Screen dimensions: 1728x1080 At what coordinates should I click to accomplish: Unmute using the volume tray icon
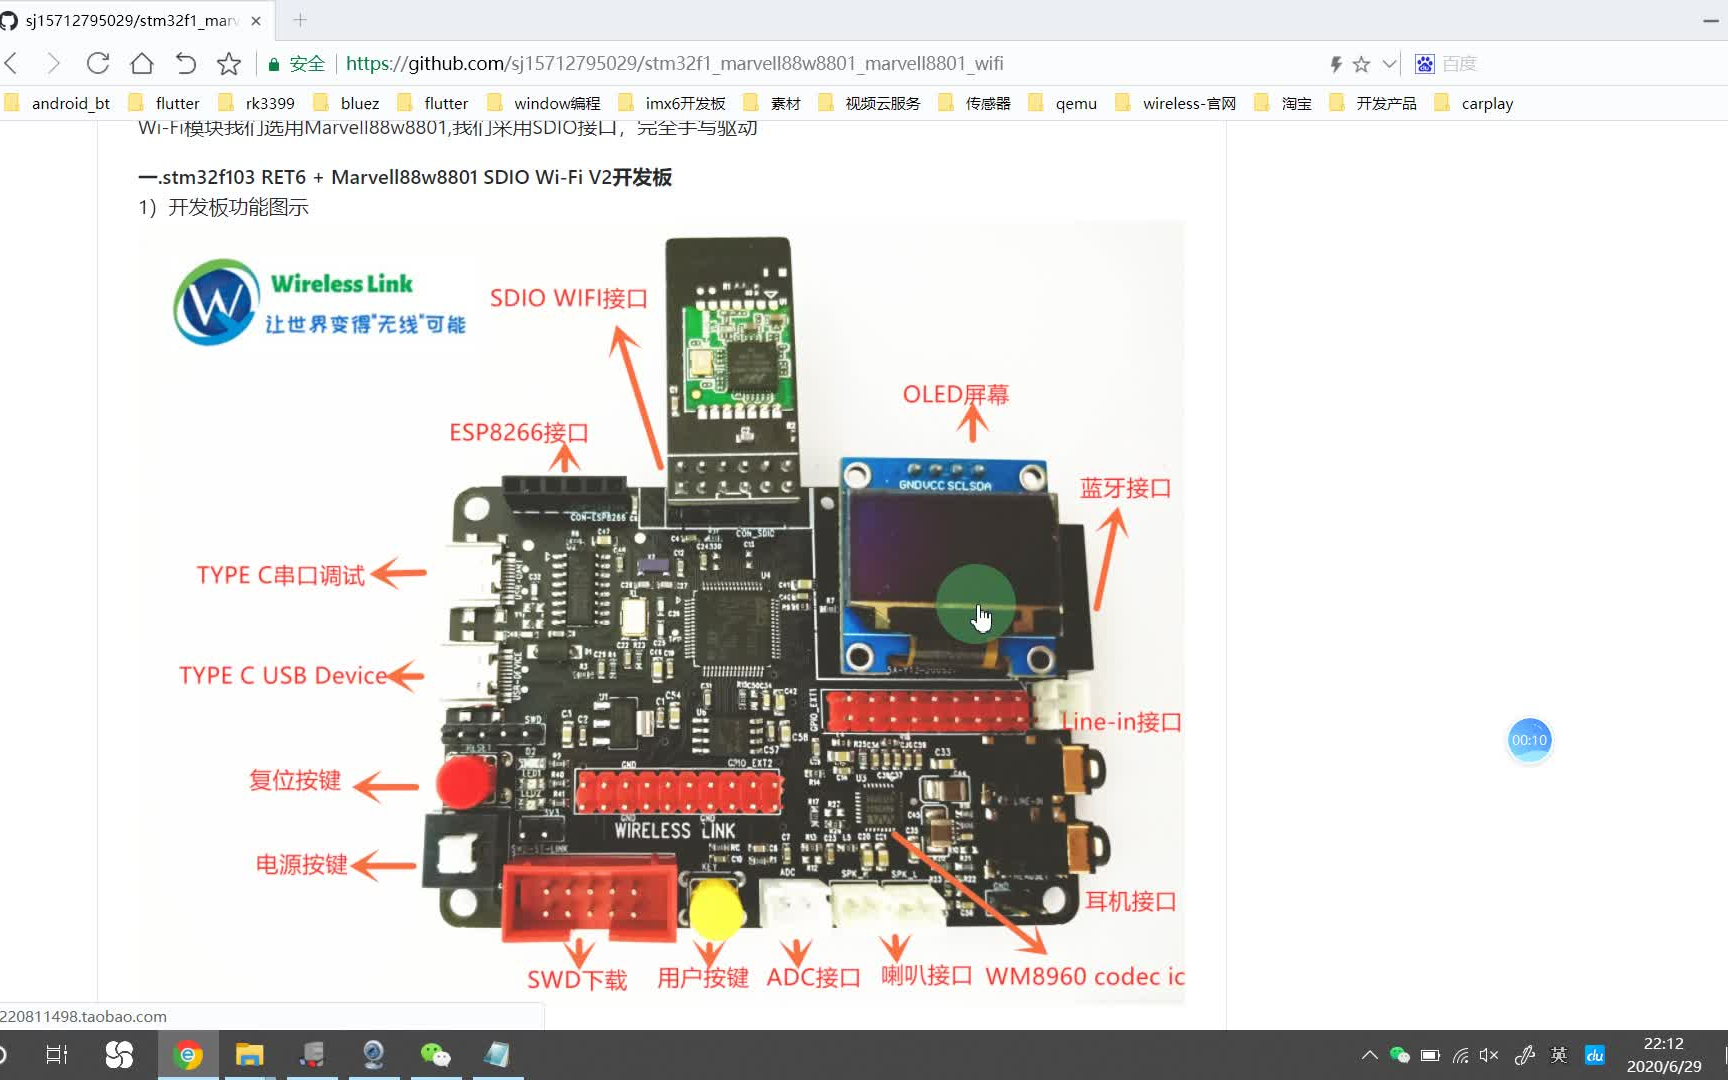(x=1489, y=1055)
